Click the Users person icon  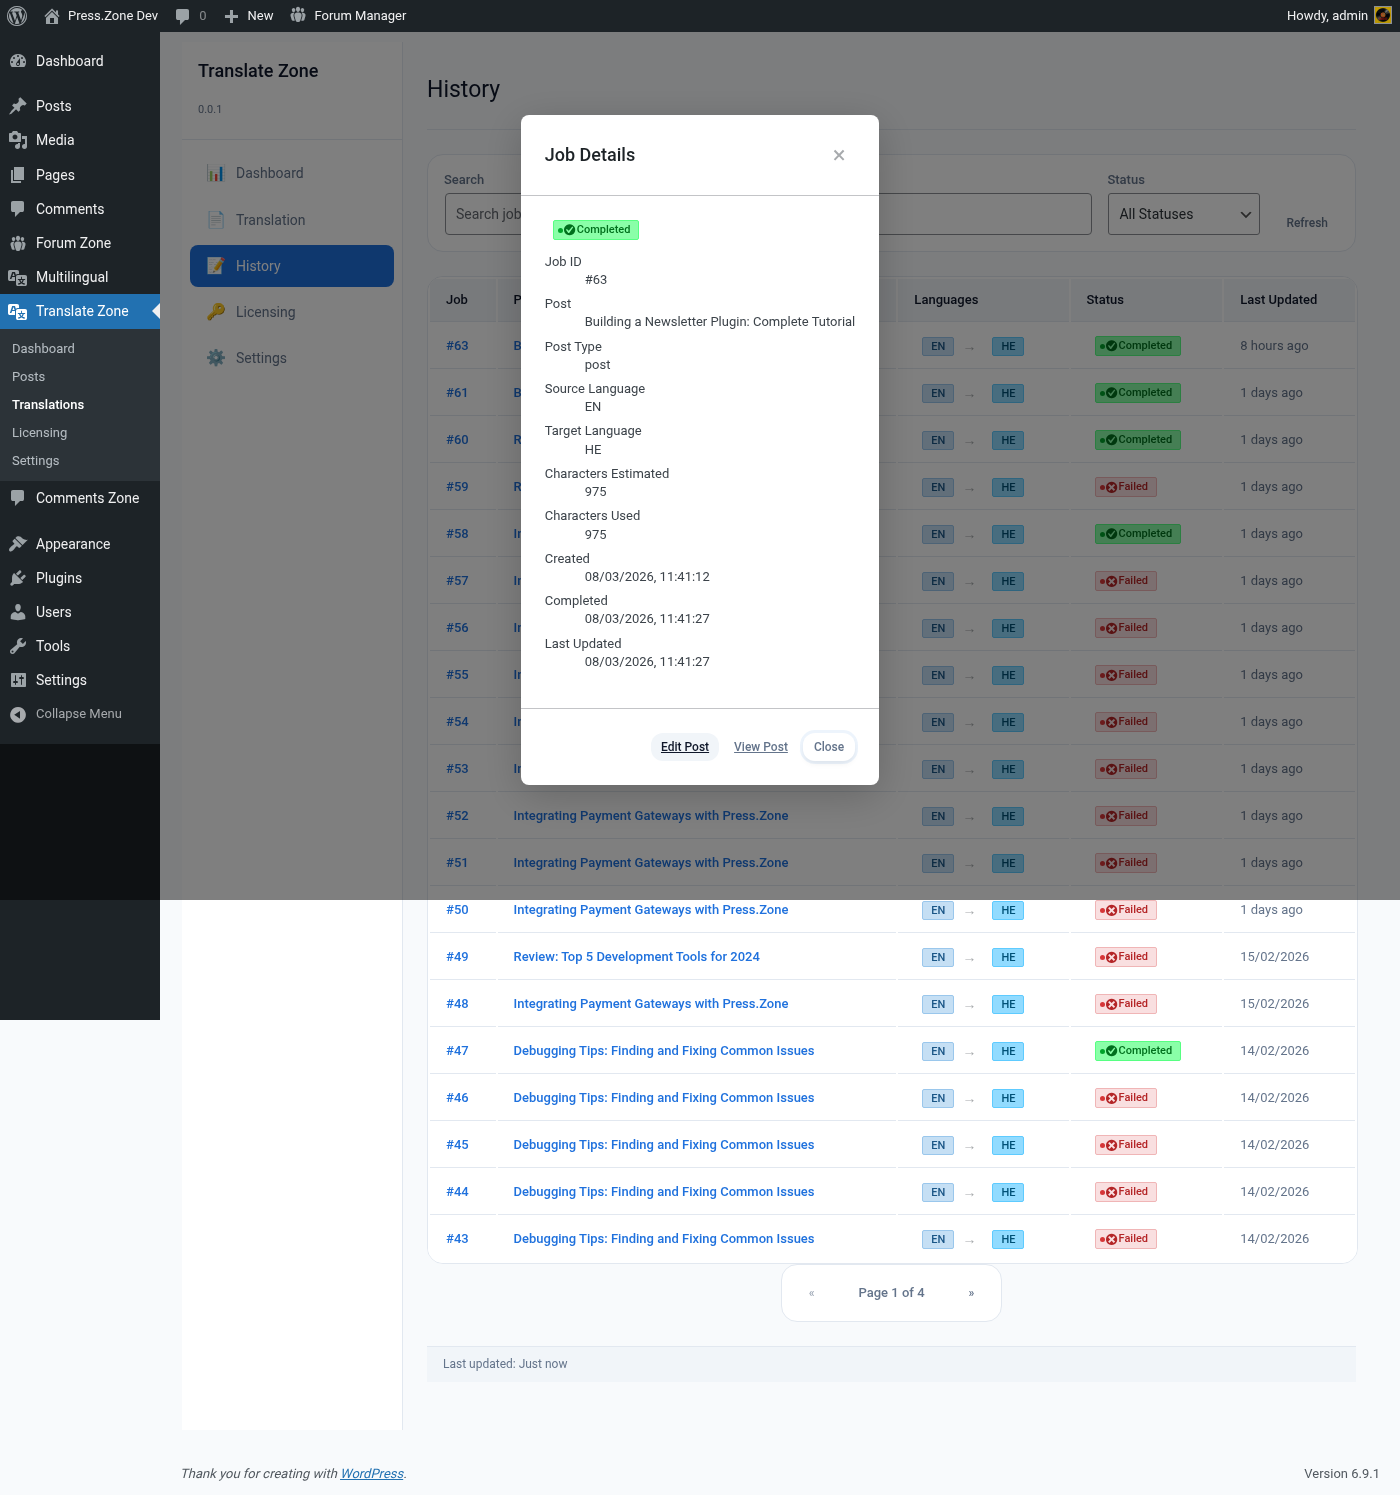pos(18,612)
